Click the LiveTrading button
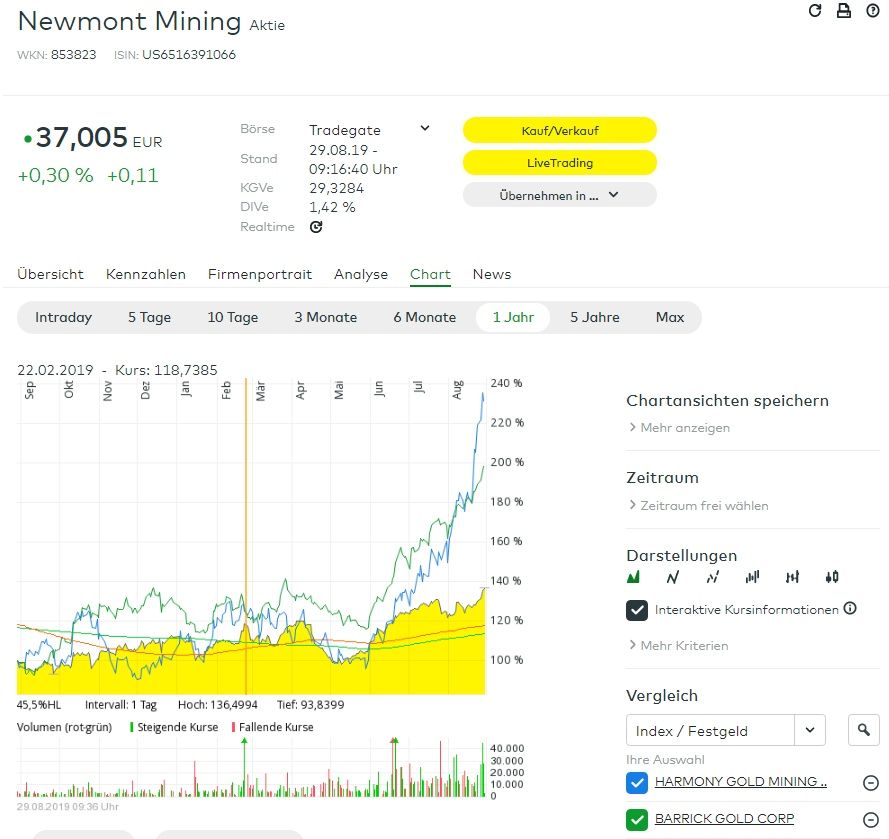This screenshot has width=889, height=839. [x=559, y=162]
